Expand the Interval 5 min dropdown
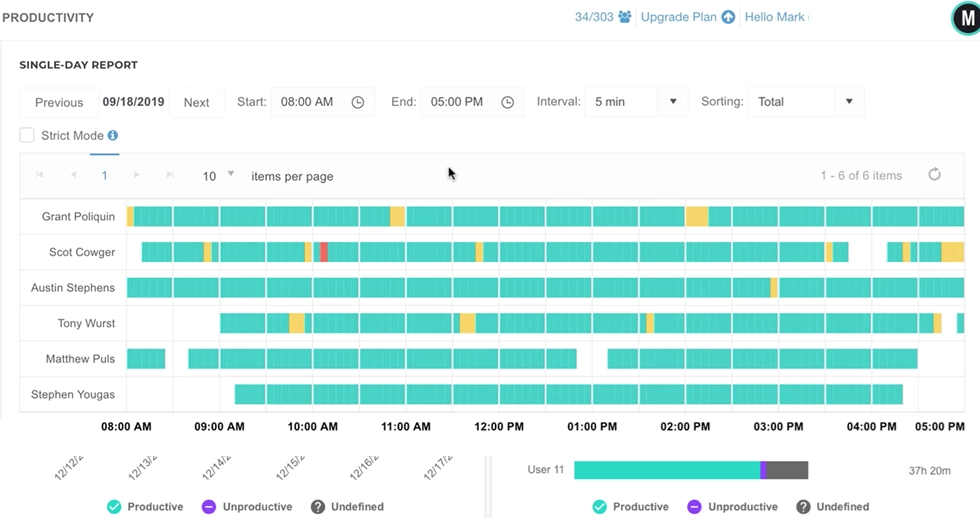 (673, 102)
